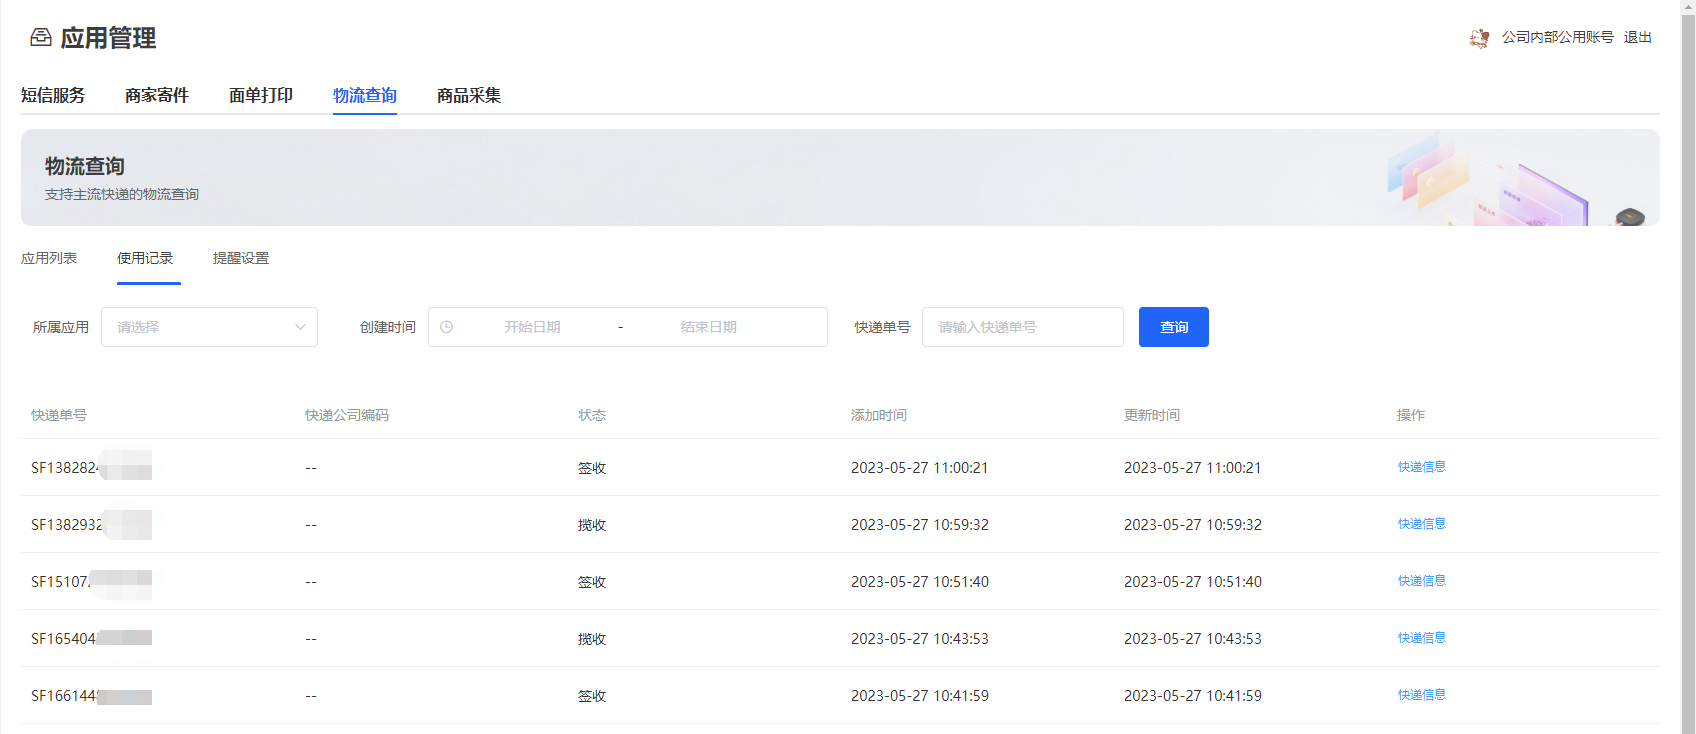
Task: Click 签收 status in 10:41:59 row
Action: click(x=592, y=696)
